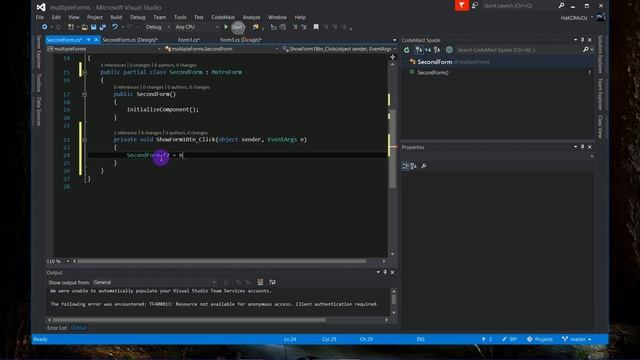
Task: Click the HaKDMoDz account name
Action: tap(574, 18)
